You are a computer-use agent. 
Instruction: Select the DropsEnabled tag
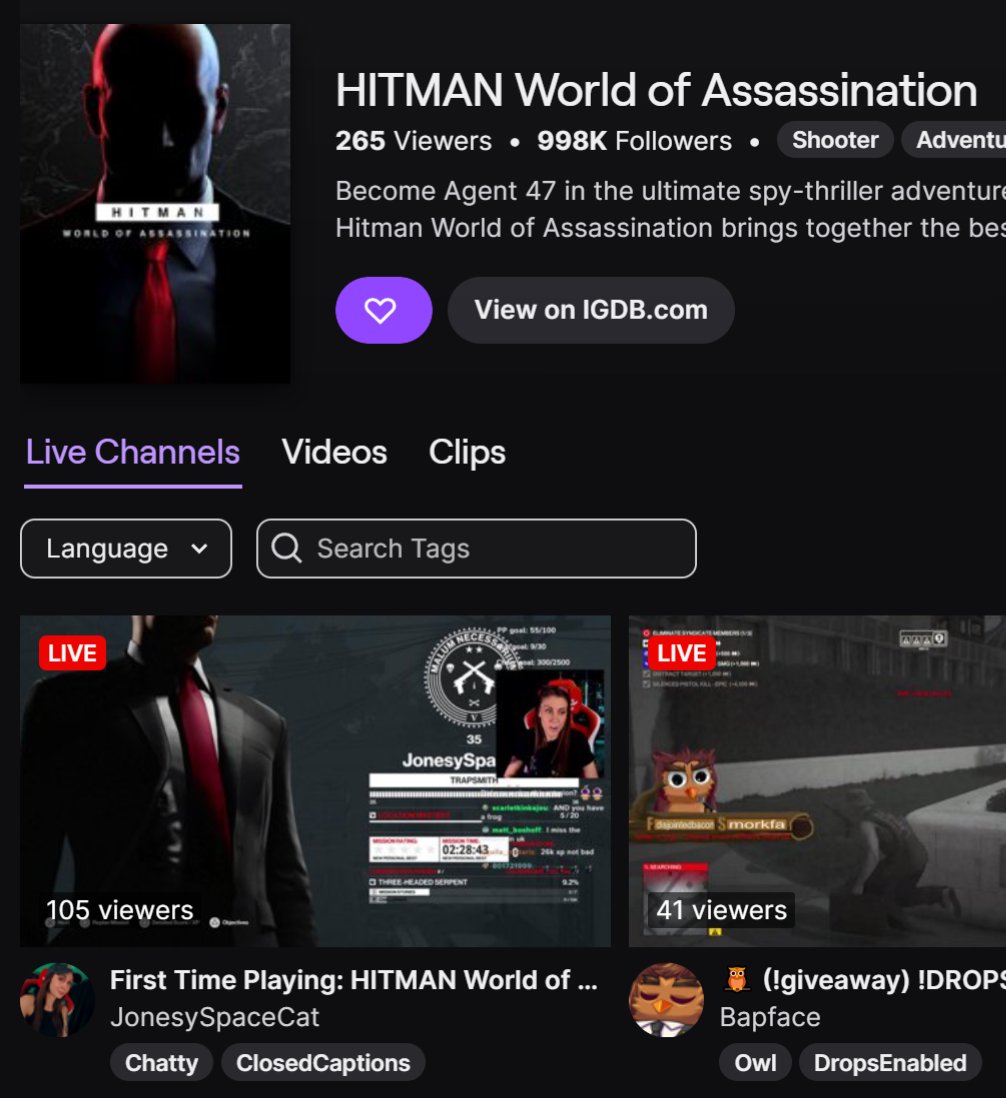point(890,1063)
